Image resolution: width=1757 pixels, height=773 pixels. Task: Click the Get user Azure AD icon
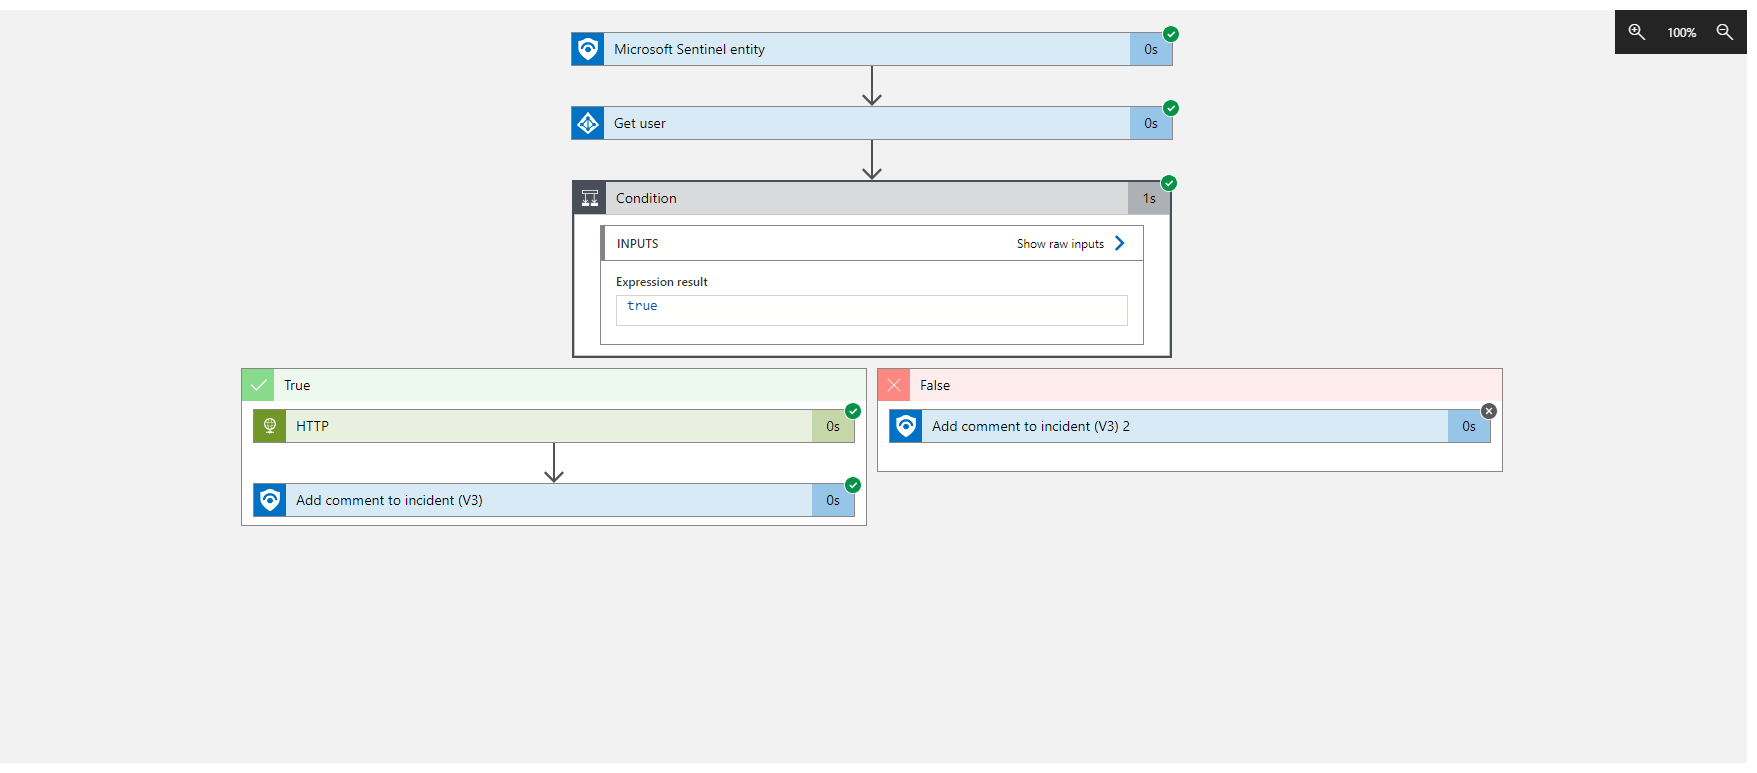(x=588, y=123)
